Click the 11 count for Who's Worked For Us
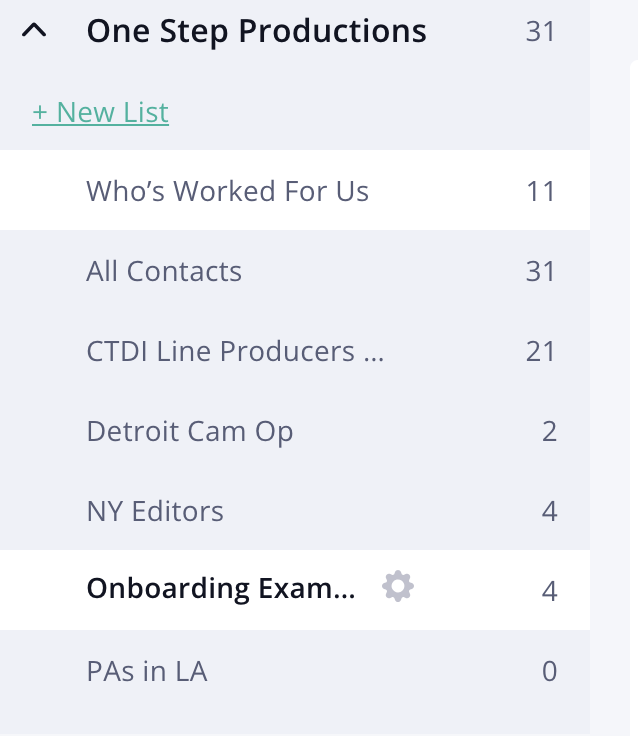 pyautogui.click(x=541, y=191)
